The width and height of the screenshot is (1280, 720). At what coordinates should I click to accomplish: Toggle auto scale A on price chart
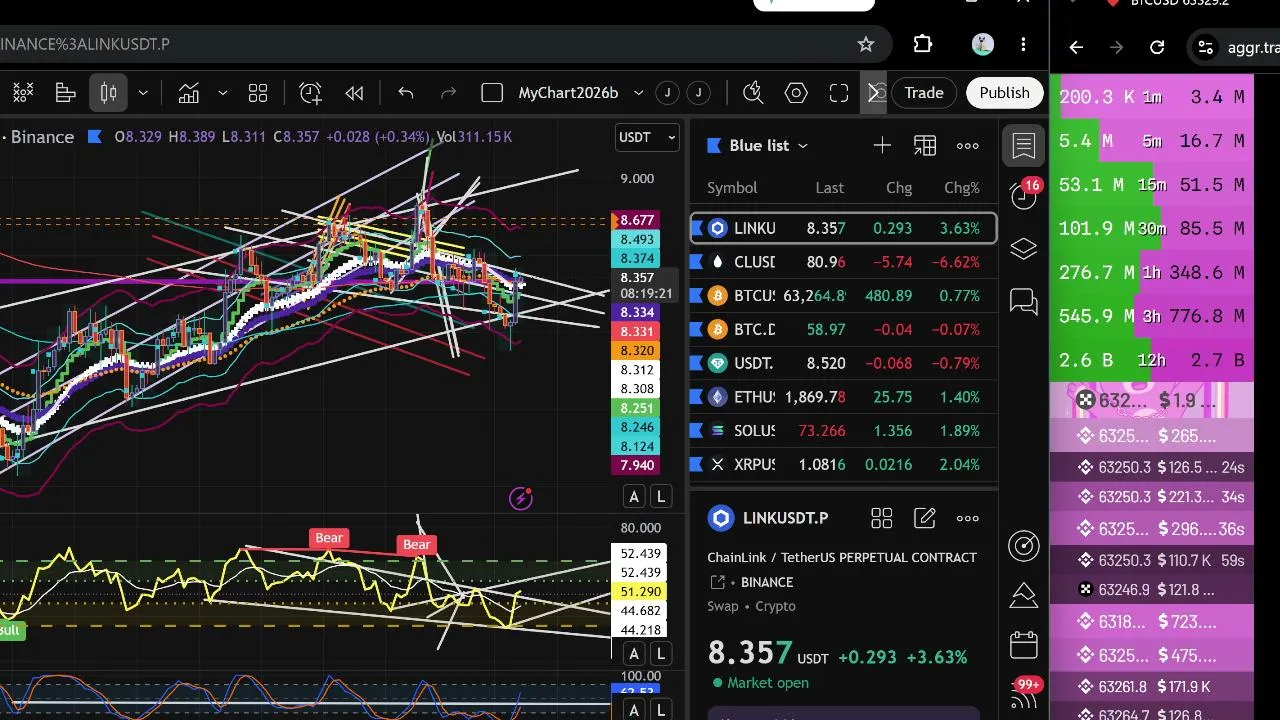pos(634,496)
